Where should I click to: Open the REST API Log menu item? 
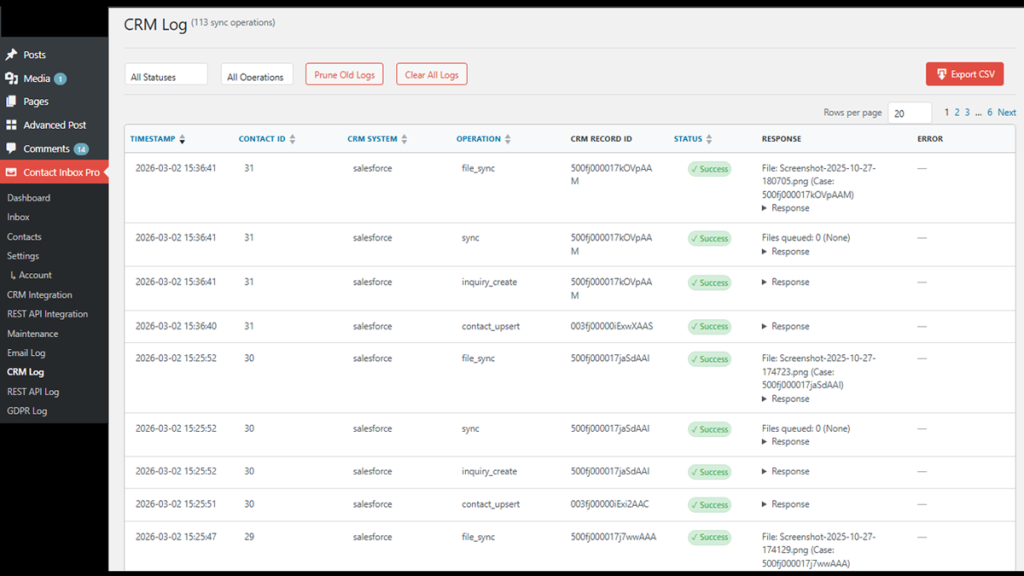33,392
